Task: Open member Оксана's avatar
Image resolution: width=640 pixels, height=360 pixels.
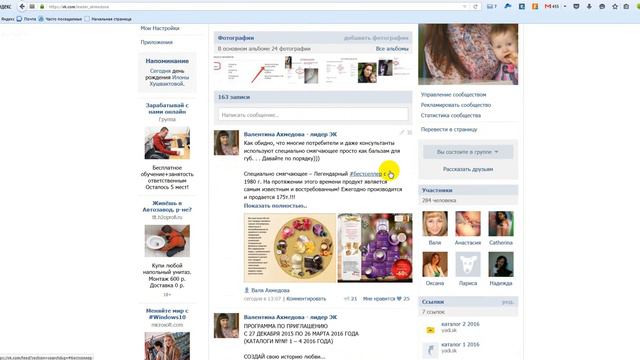Action: point(435,264)
